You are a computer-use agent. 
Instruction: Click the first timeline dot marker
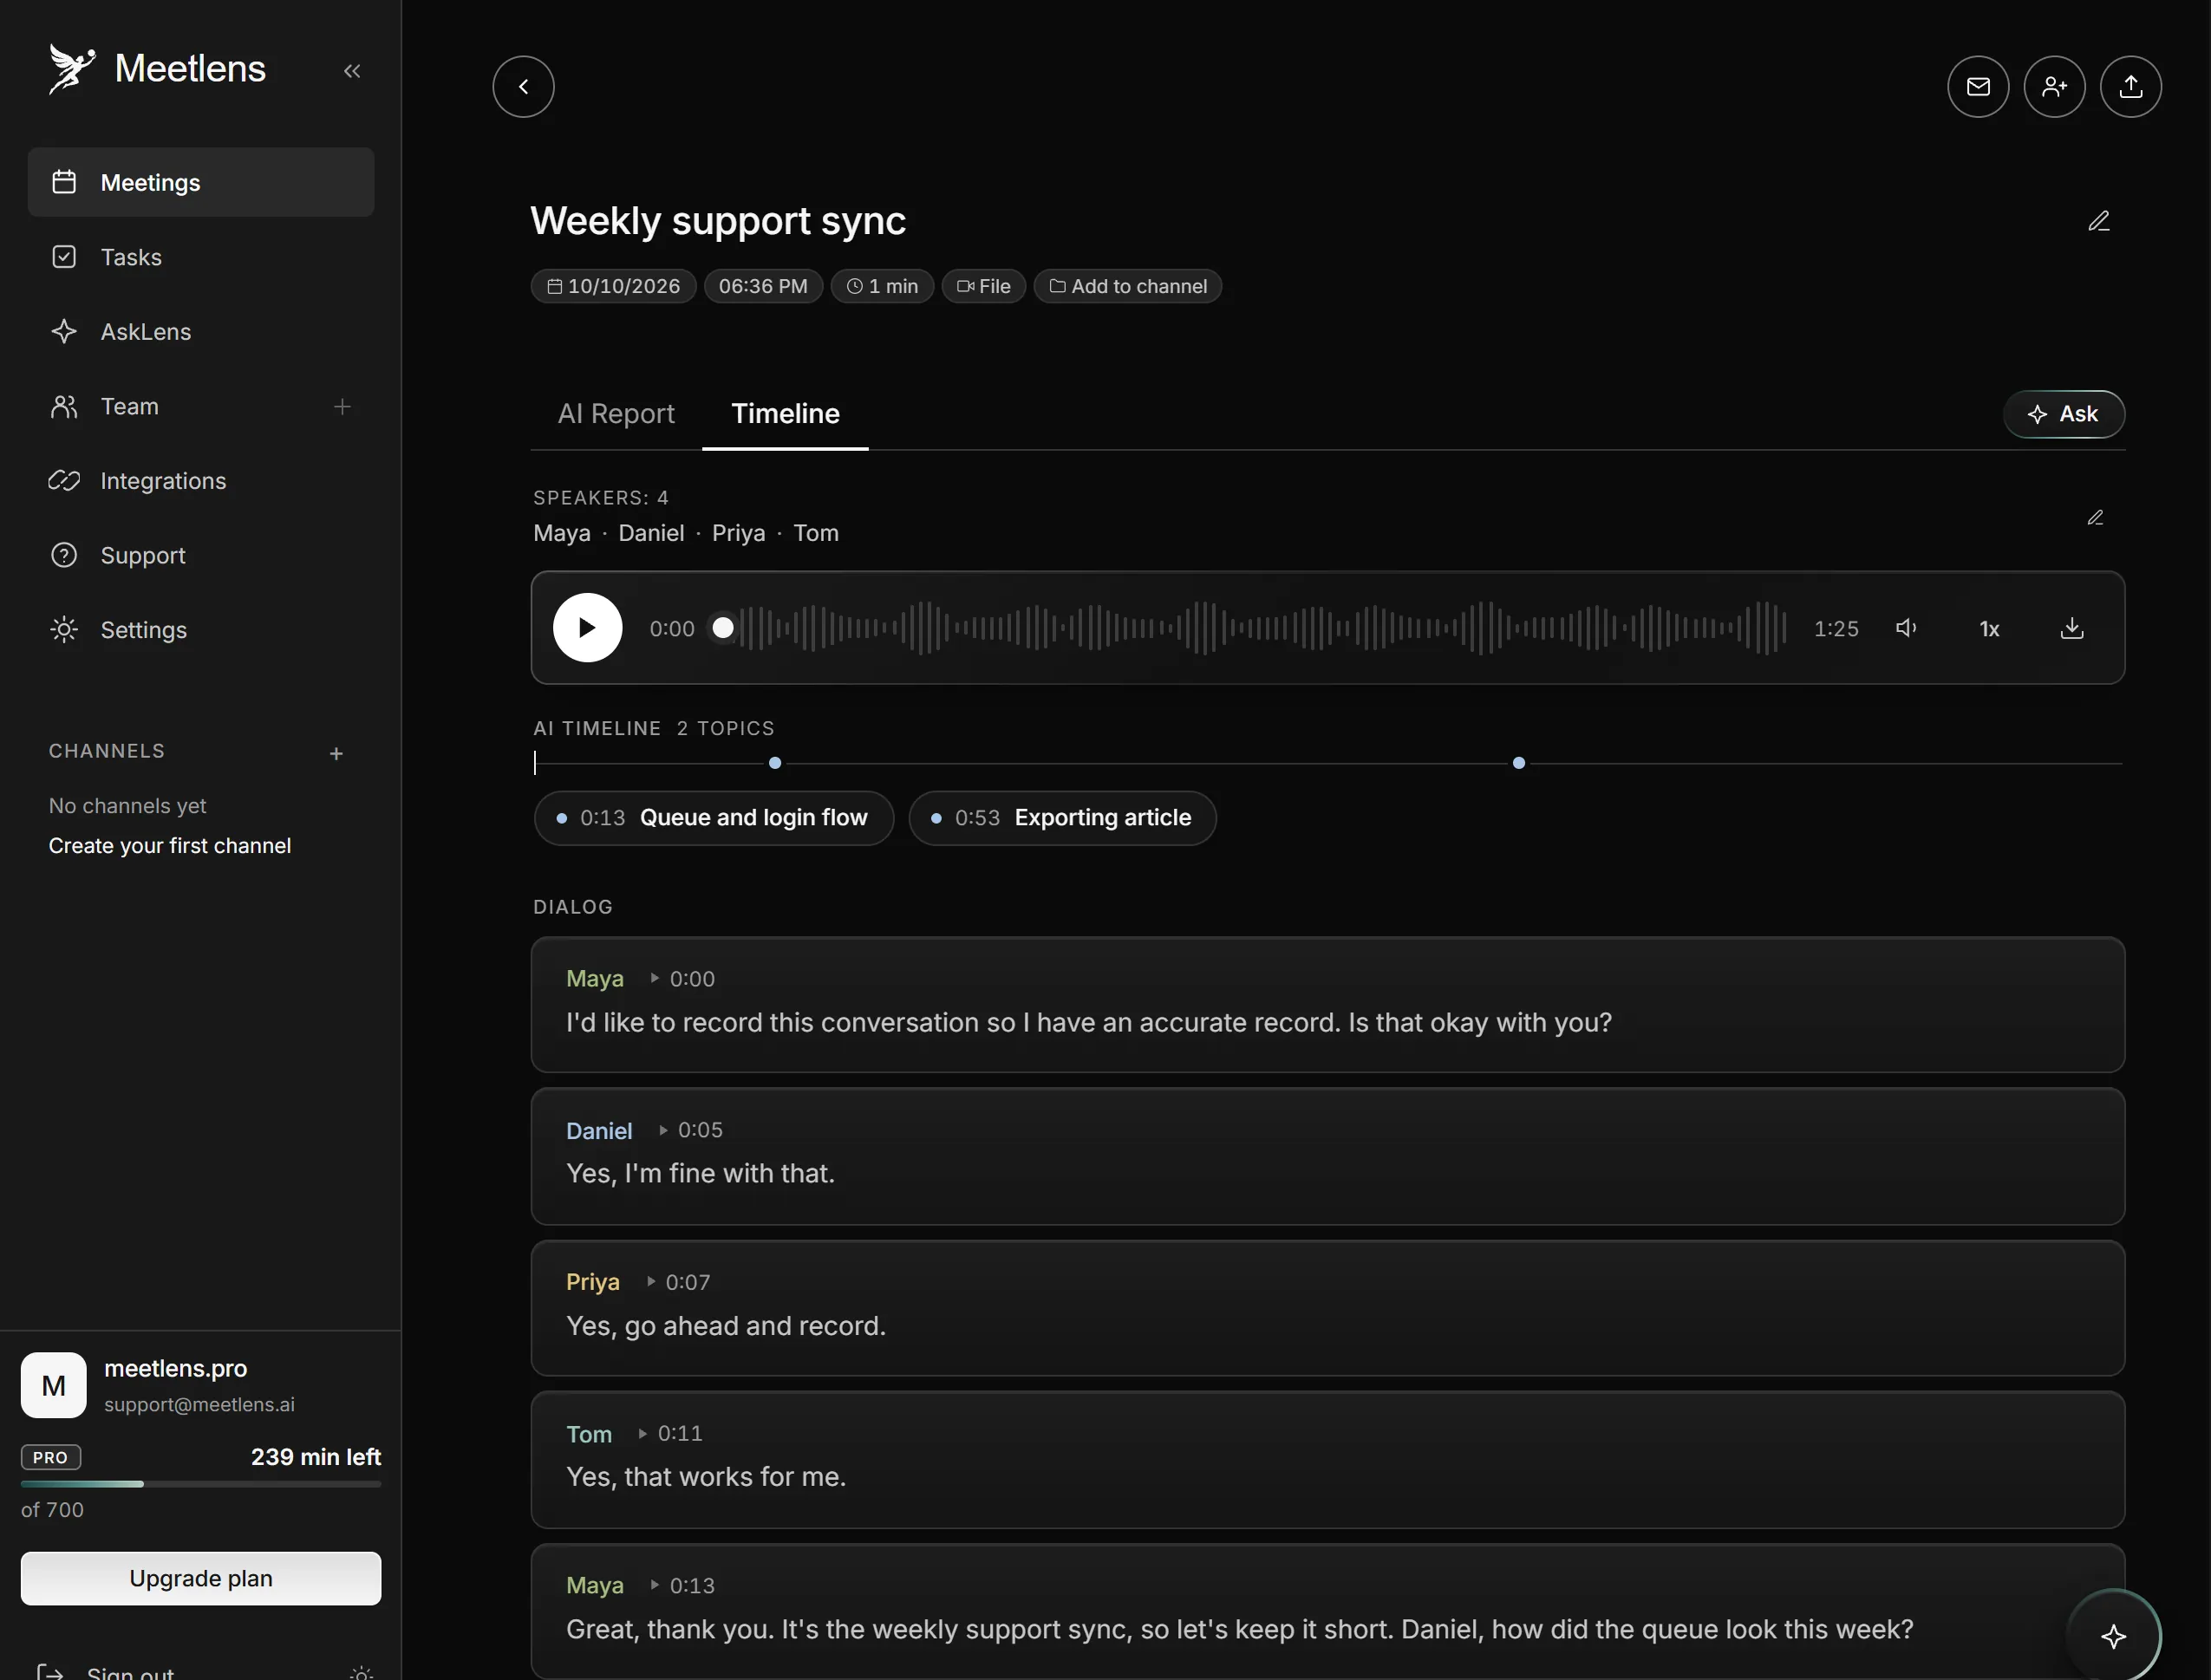click(774, 763)
